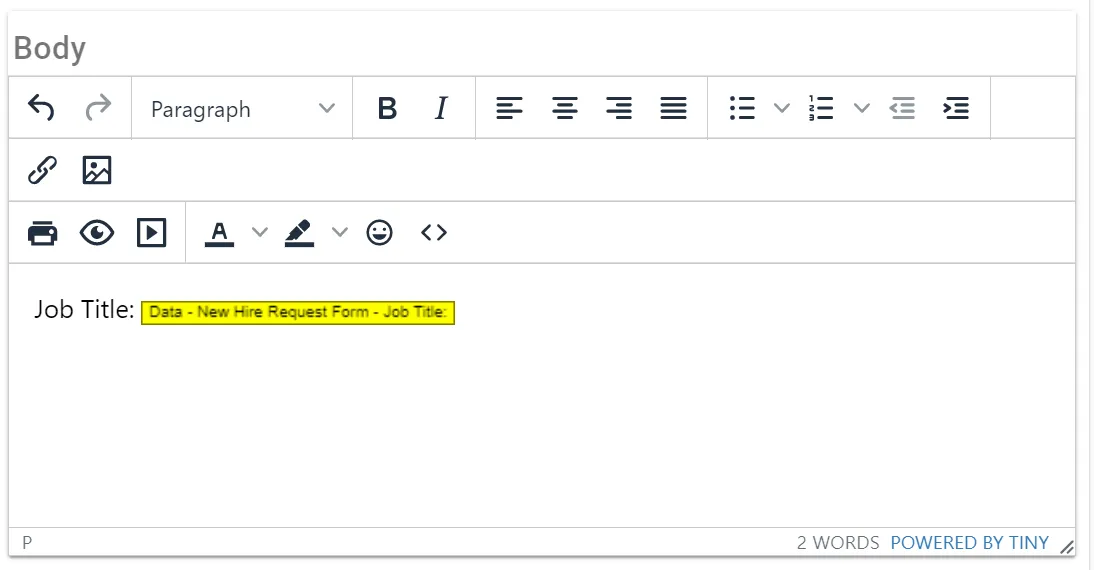Screen dimensions: 1094x570
Task: Toggle Bold formatting
Action: (x=387, y=108)
